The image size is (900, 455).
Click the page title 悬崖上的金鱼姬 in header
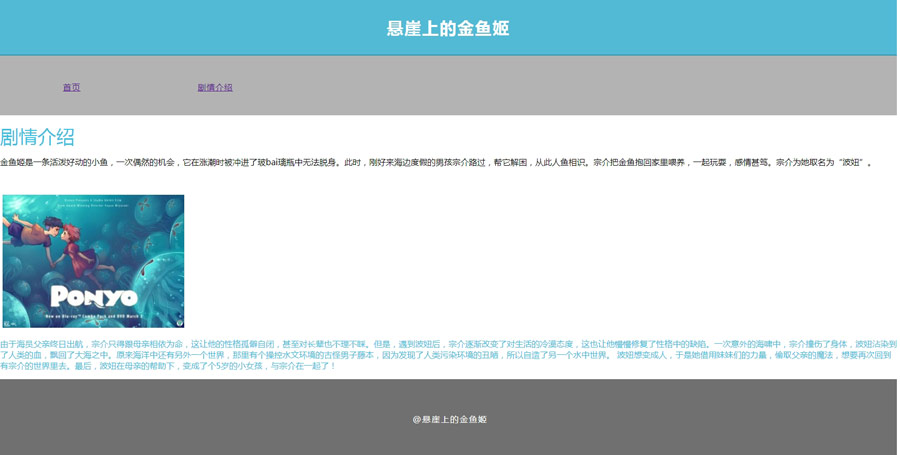click(448, 28)
